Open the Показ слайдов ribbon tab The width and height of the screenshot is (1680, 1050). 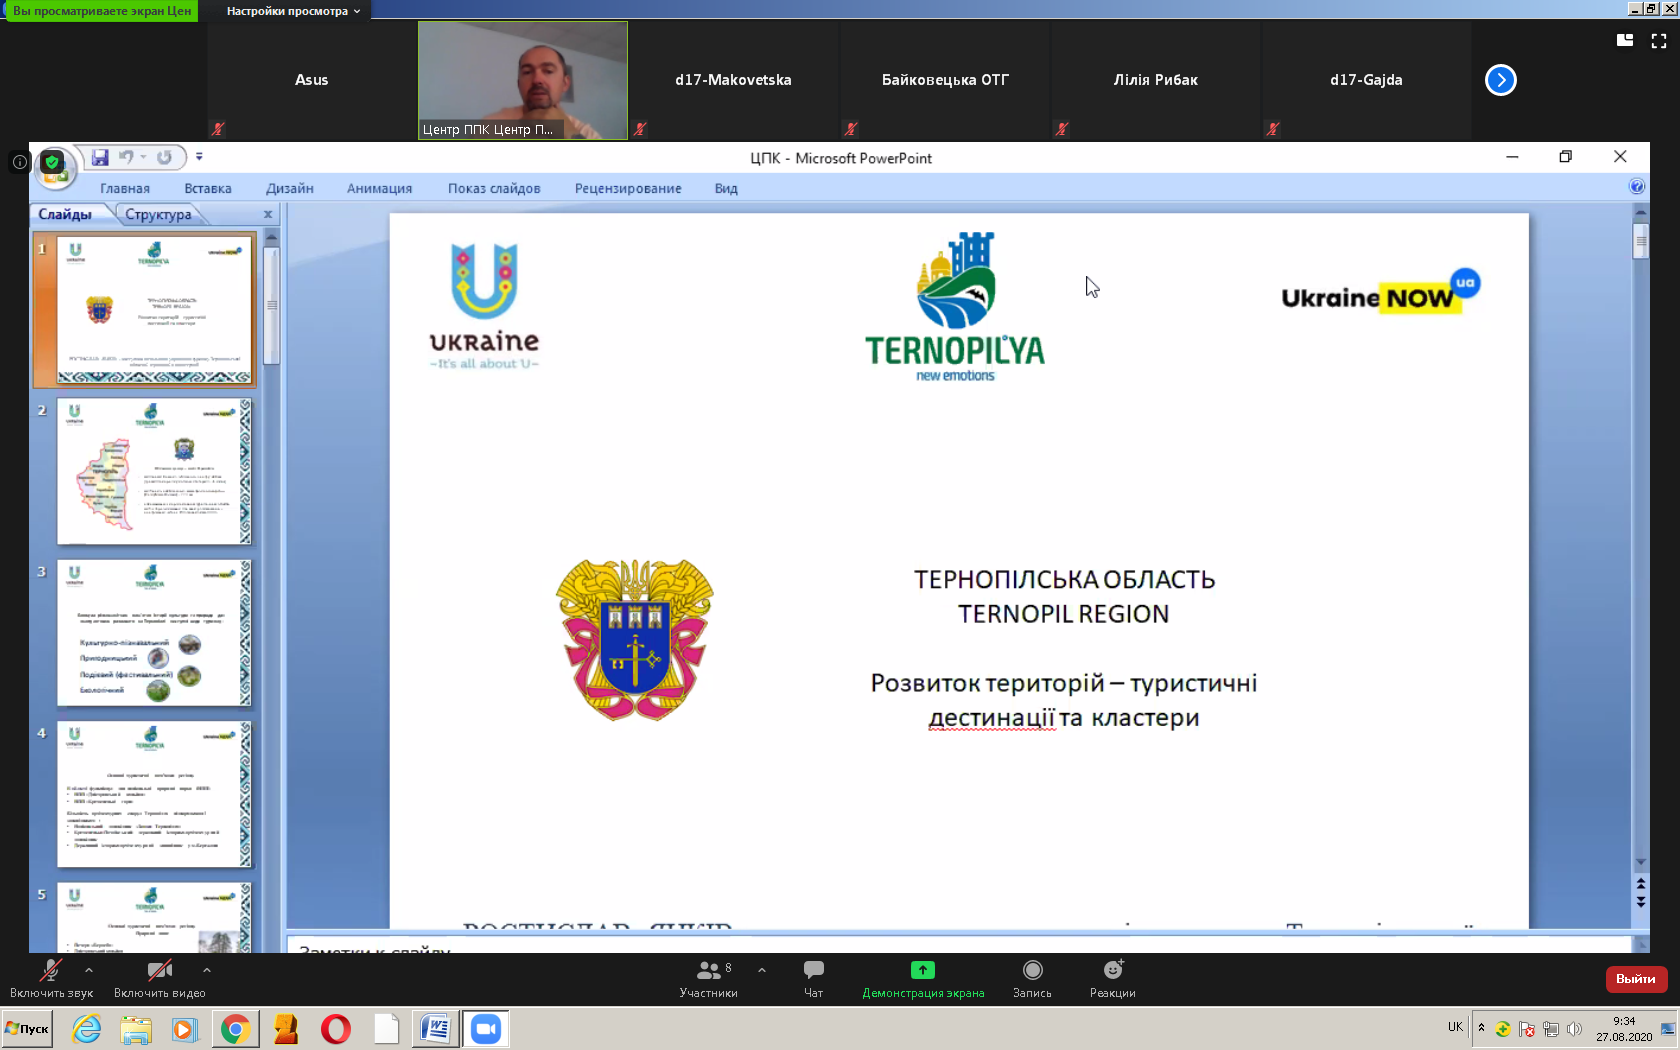[494, 188]
